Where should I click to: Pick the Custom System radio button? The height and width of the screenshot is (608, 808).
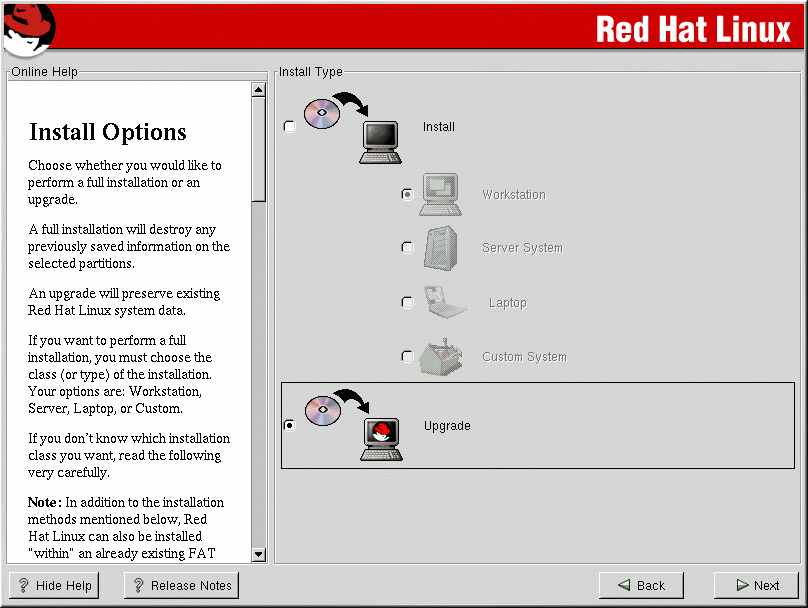pos(407,356)
